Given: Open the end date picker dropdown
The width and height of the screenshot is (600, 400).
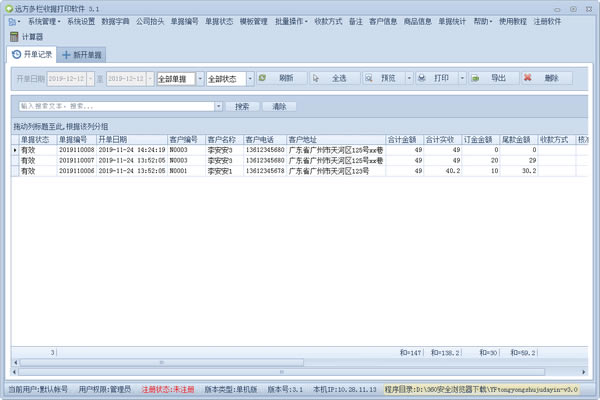Looking at the screenshot, I should pos(150,79).
